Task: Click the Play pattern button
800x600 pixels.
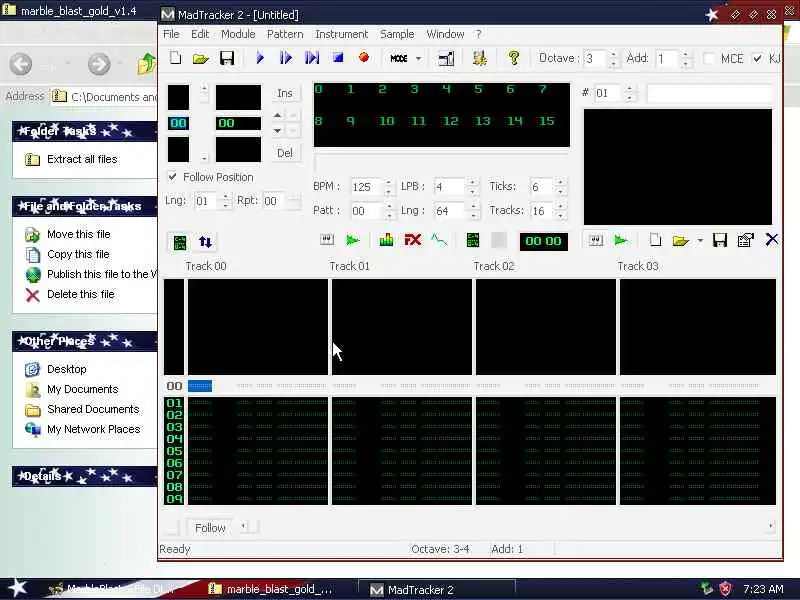Action: (x=286, y=58)
